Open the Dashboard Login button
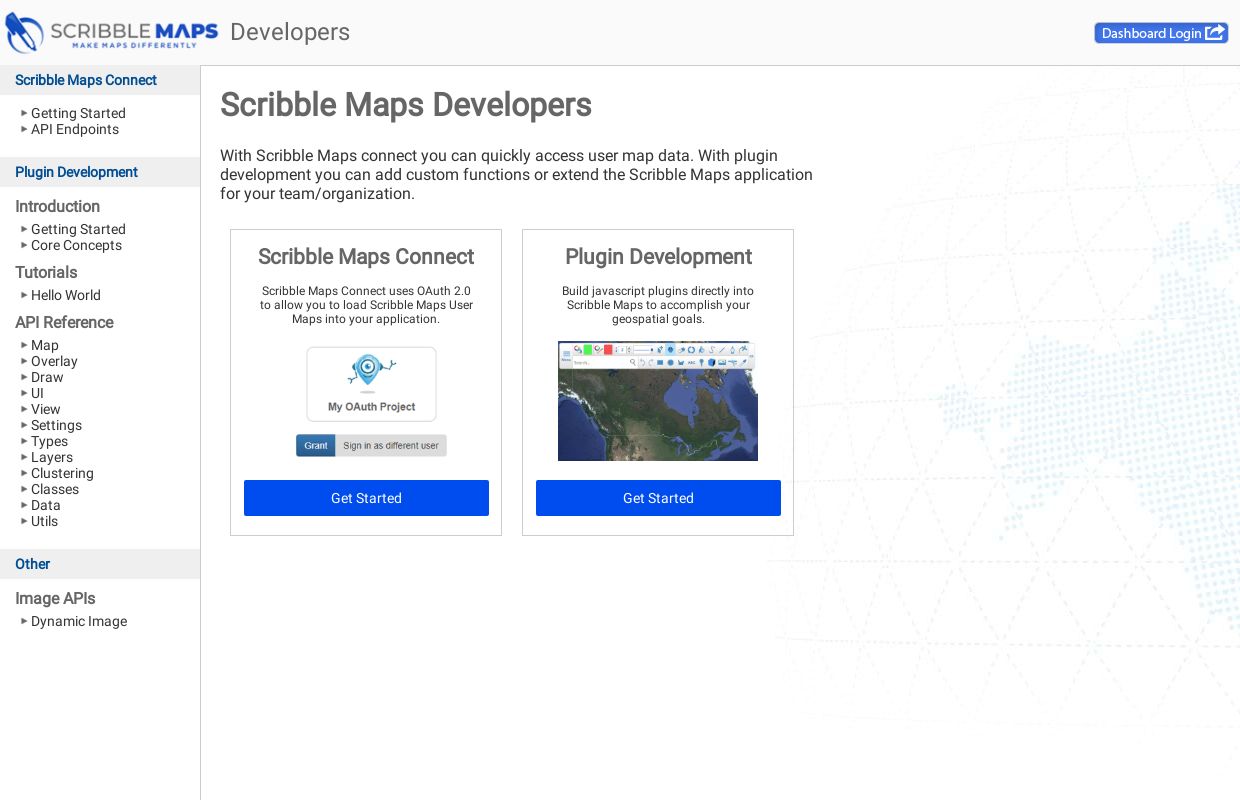 pos(1161,33)
